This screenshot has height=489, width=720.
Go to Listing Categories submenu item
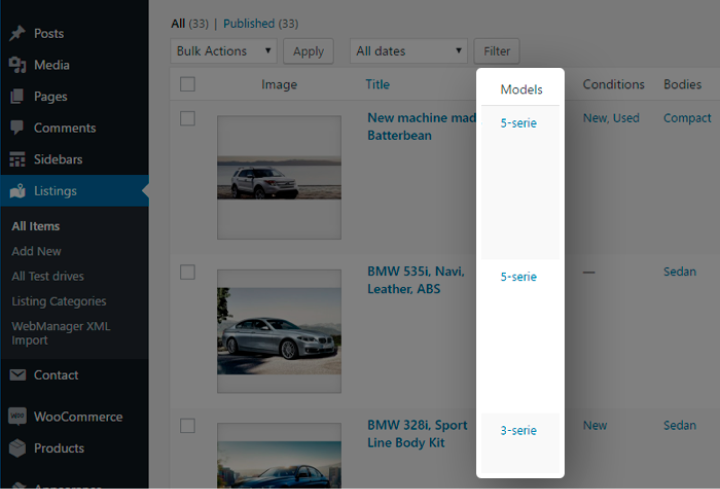(59, 301)
